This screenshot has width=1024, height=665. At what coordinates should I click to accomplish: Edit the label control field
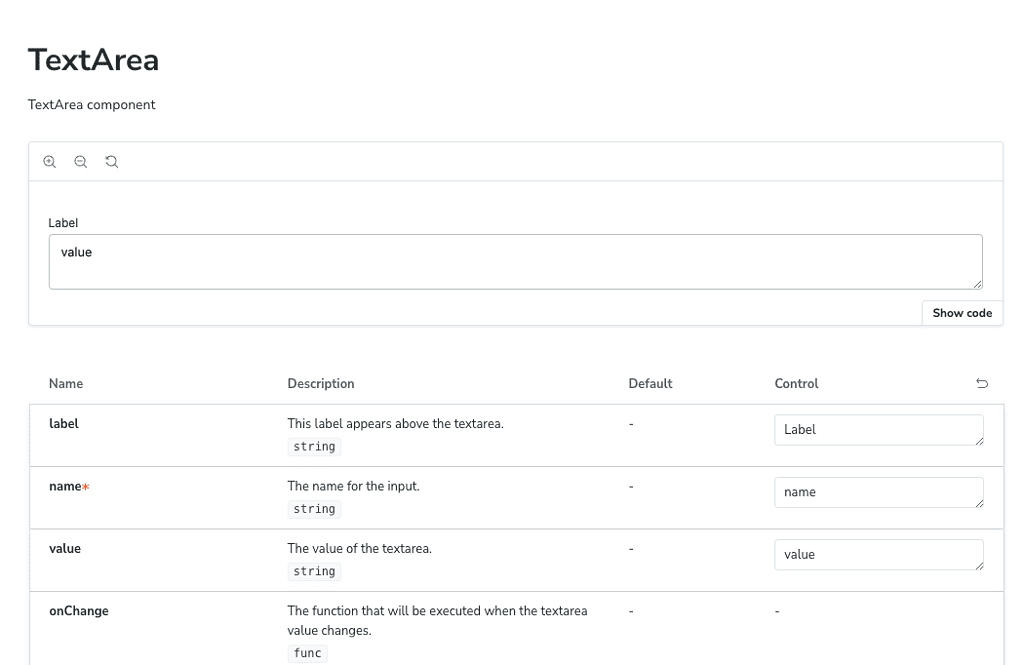click(878, 430)
